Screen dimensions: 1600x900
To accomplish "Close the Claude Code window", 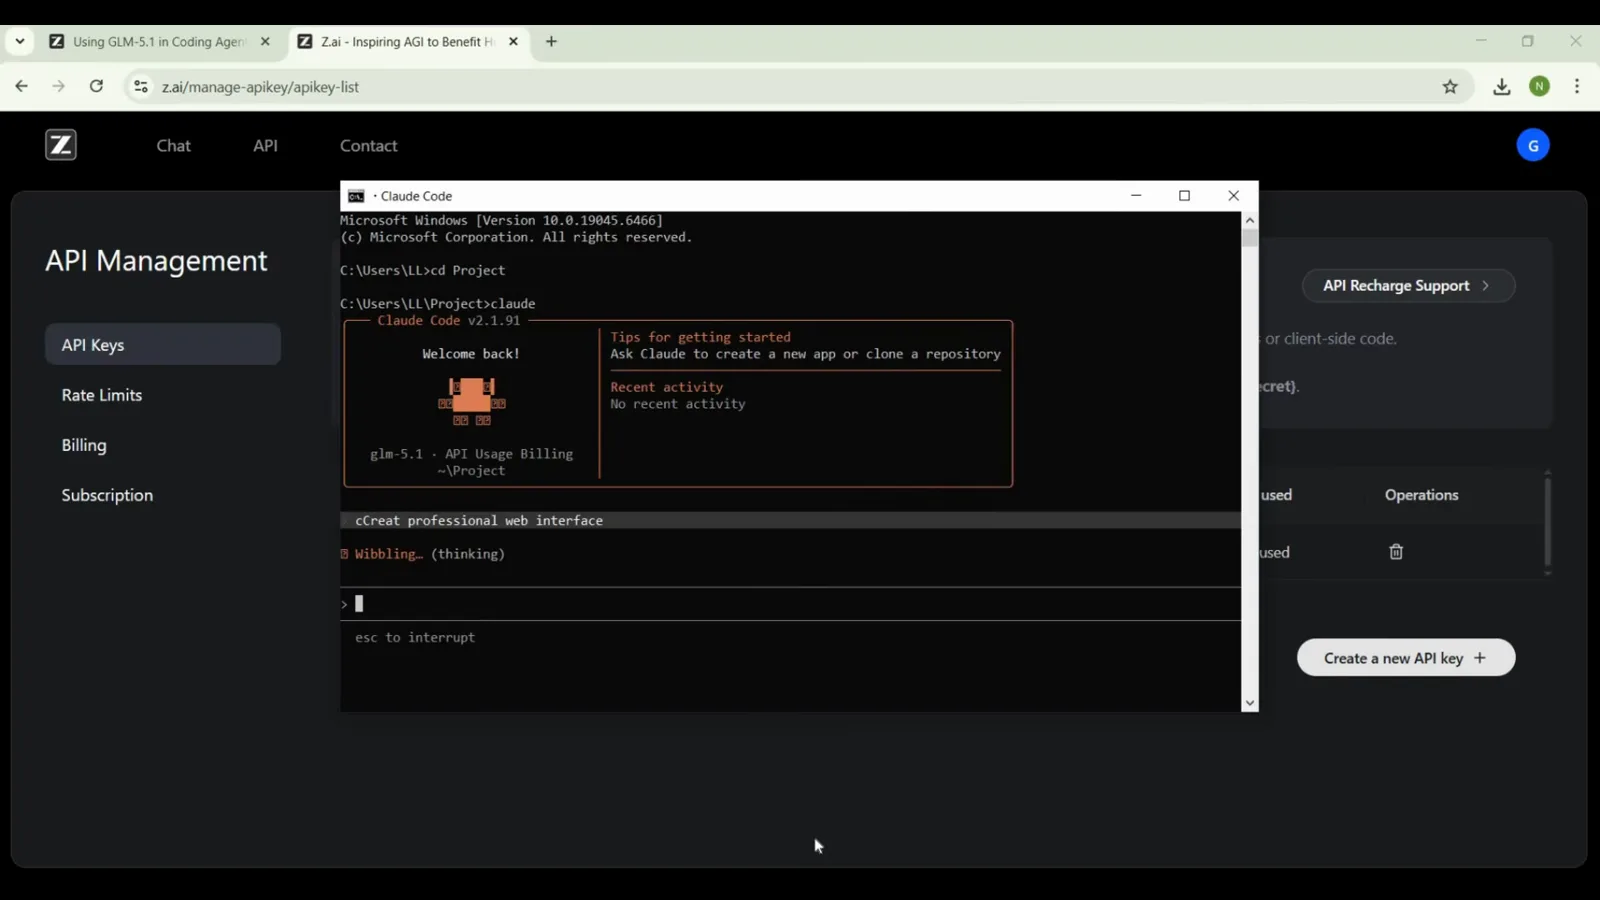I will [1233, 196].
